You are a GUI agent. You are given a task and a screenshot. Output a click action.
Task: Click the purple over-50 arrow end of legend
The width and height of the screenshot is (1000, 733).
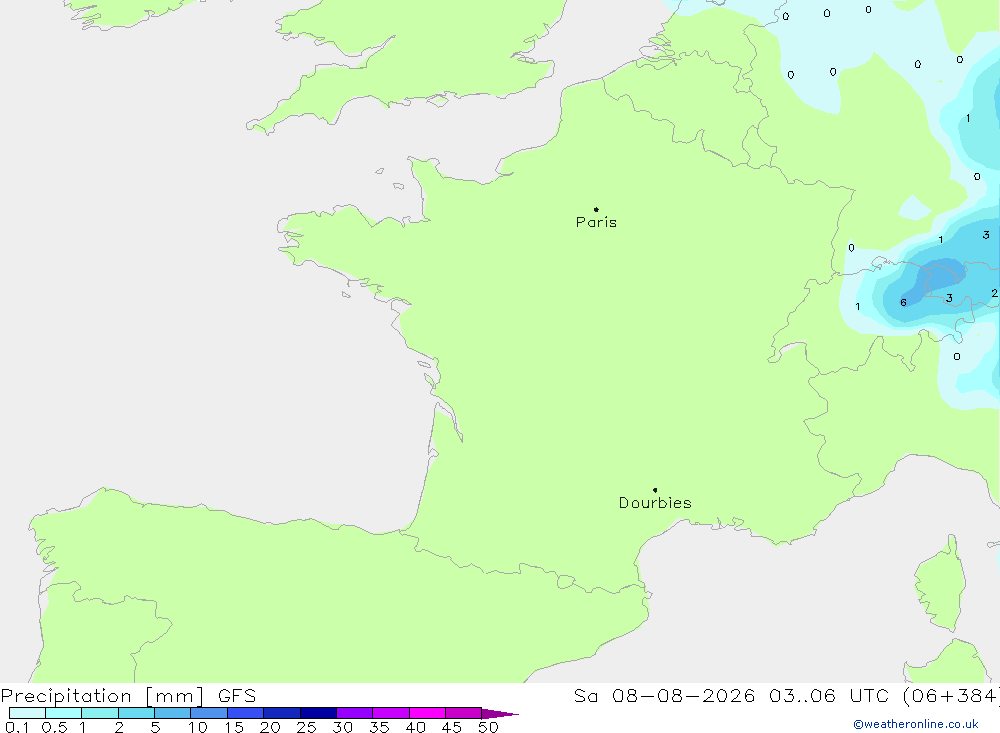(500, 713)
